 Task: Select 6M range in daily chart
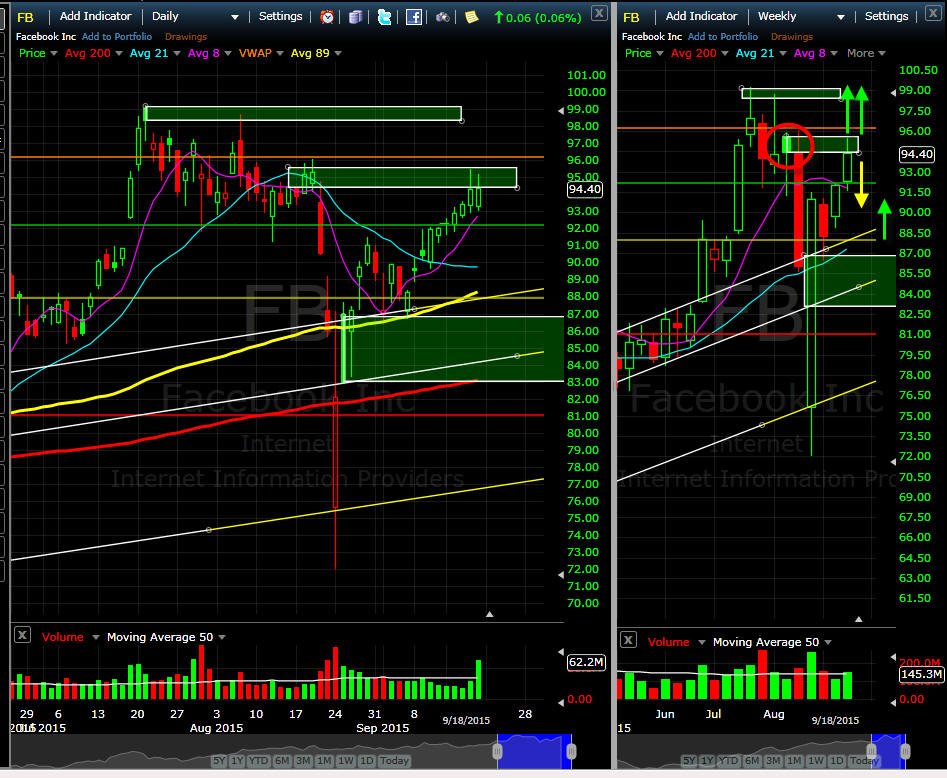point(281,760)
